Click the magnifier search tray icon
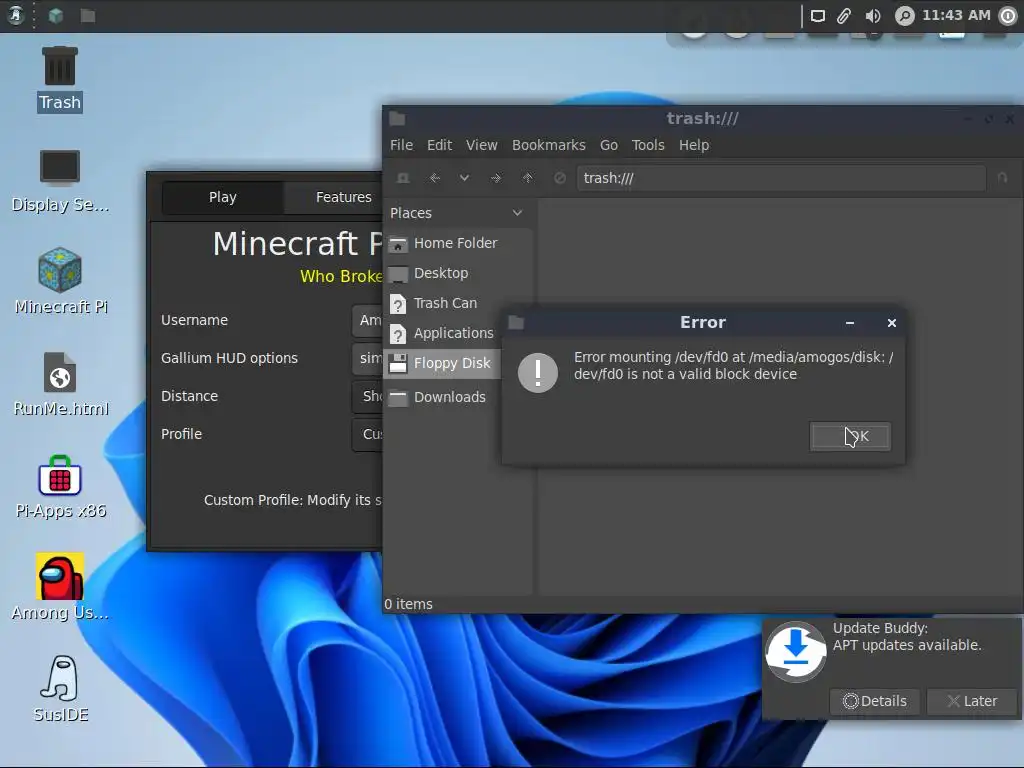 pos(904,16)
